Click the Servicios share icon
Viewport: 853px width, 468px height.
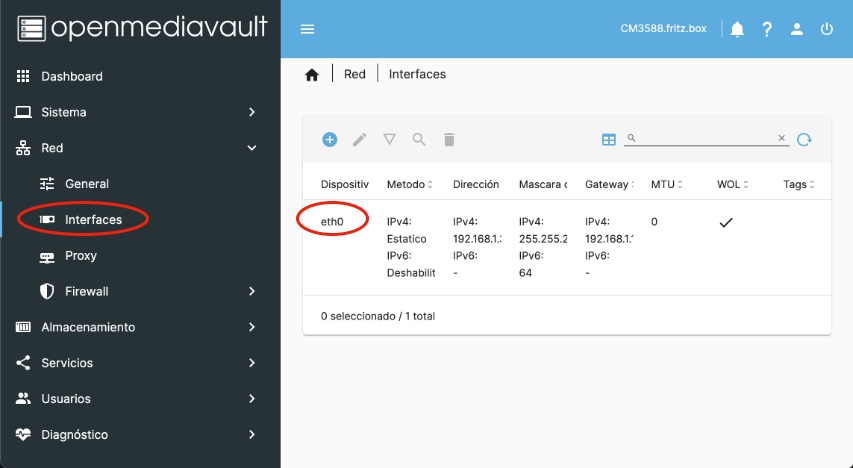tap(23, 363)
